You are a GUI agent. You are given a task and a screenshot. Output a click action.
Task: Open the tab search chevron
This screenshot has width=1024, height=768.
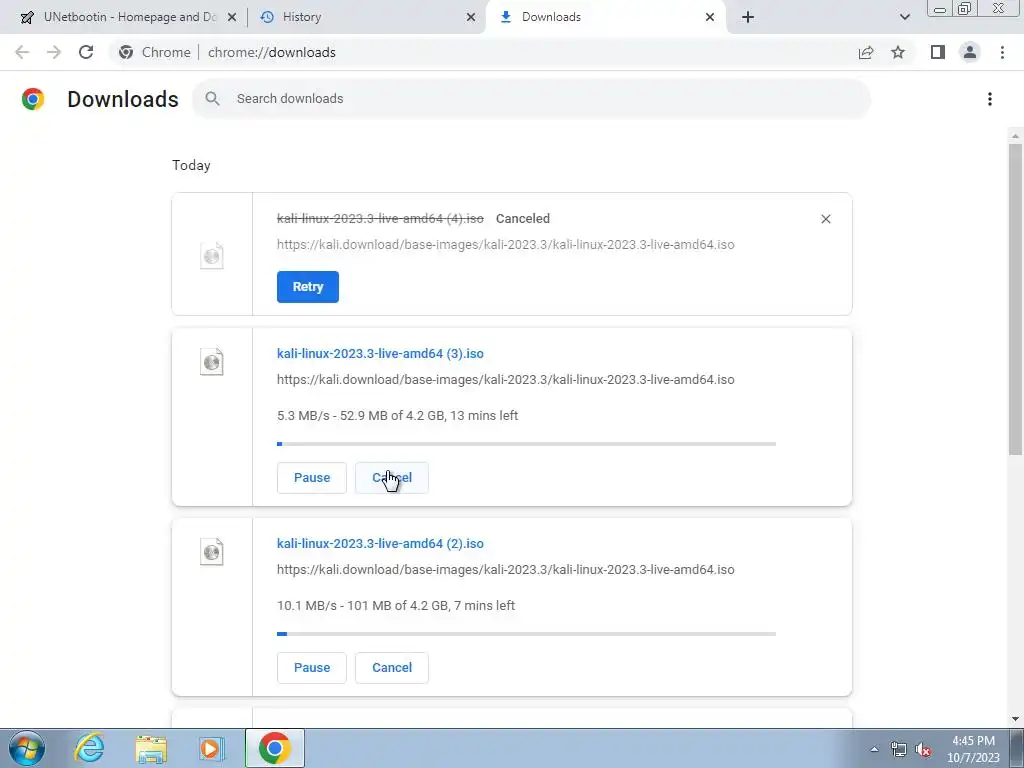coord(904,17)
